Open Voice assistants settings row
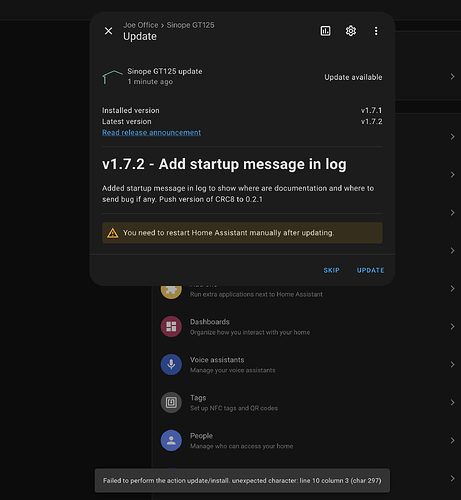Image resolution: width=461 pixels, height=500 pixels. click(x=307, y=365)
